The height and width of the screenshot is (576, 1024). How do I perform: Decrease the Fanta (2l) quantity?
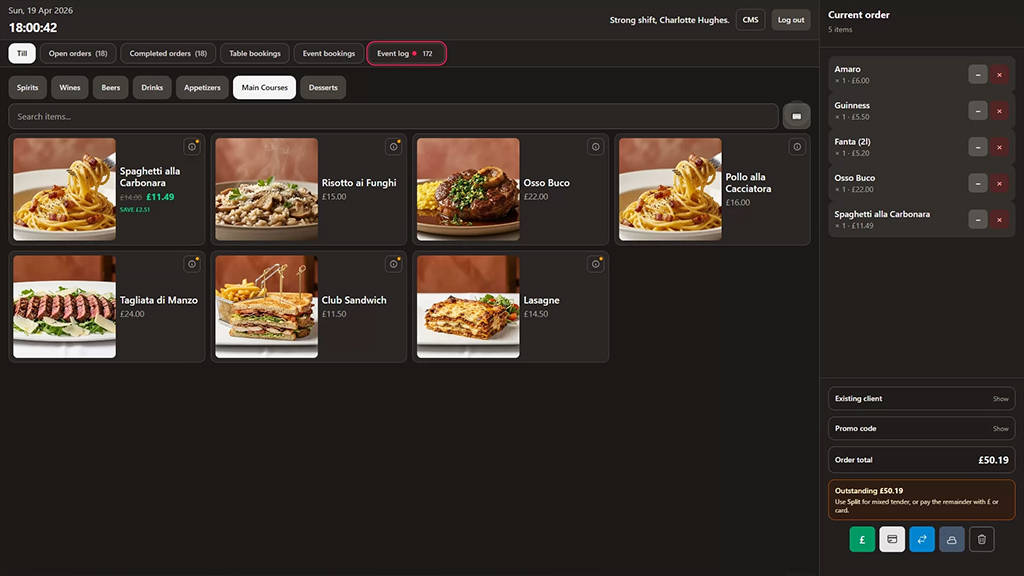click(x=978, y=147)
